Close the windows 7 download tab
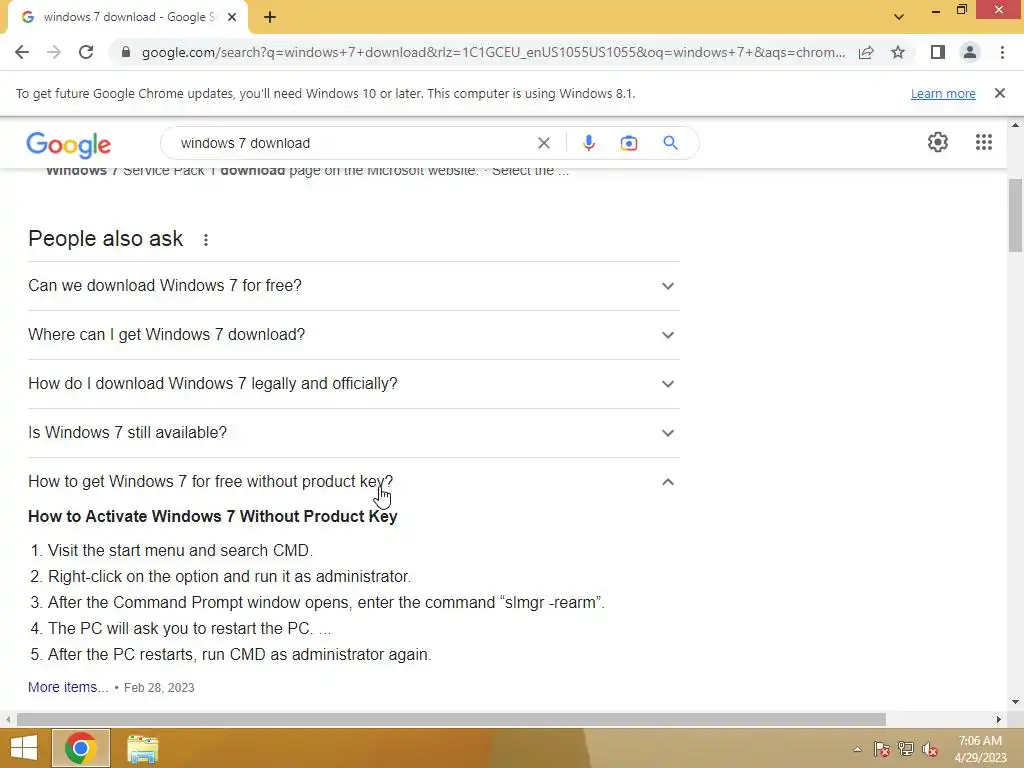1024x768 pixels. (x=232, y=17)
